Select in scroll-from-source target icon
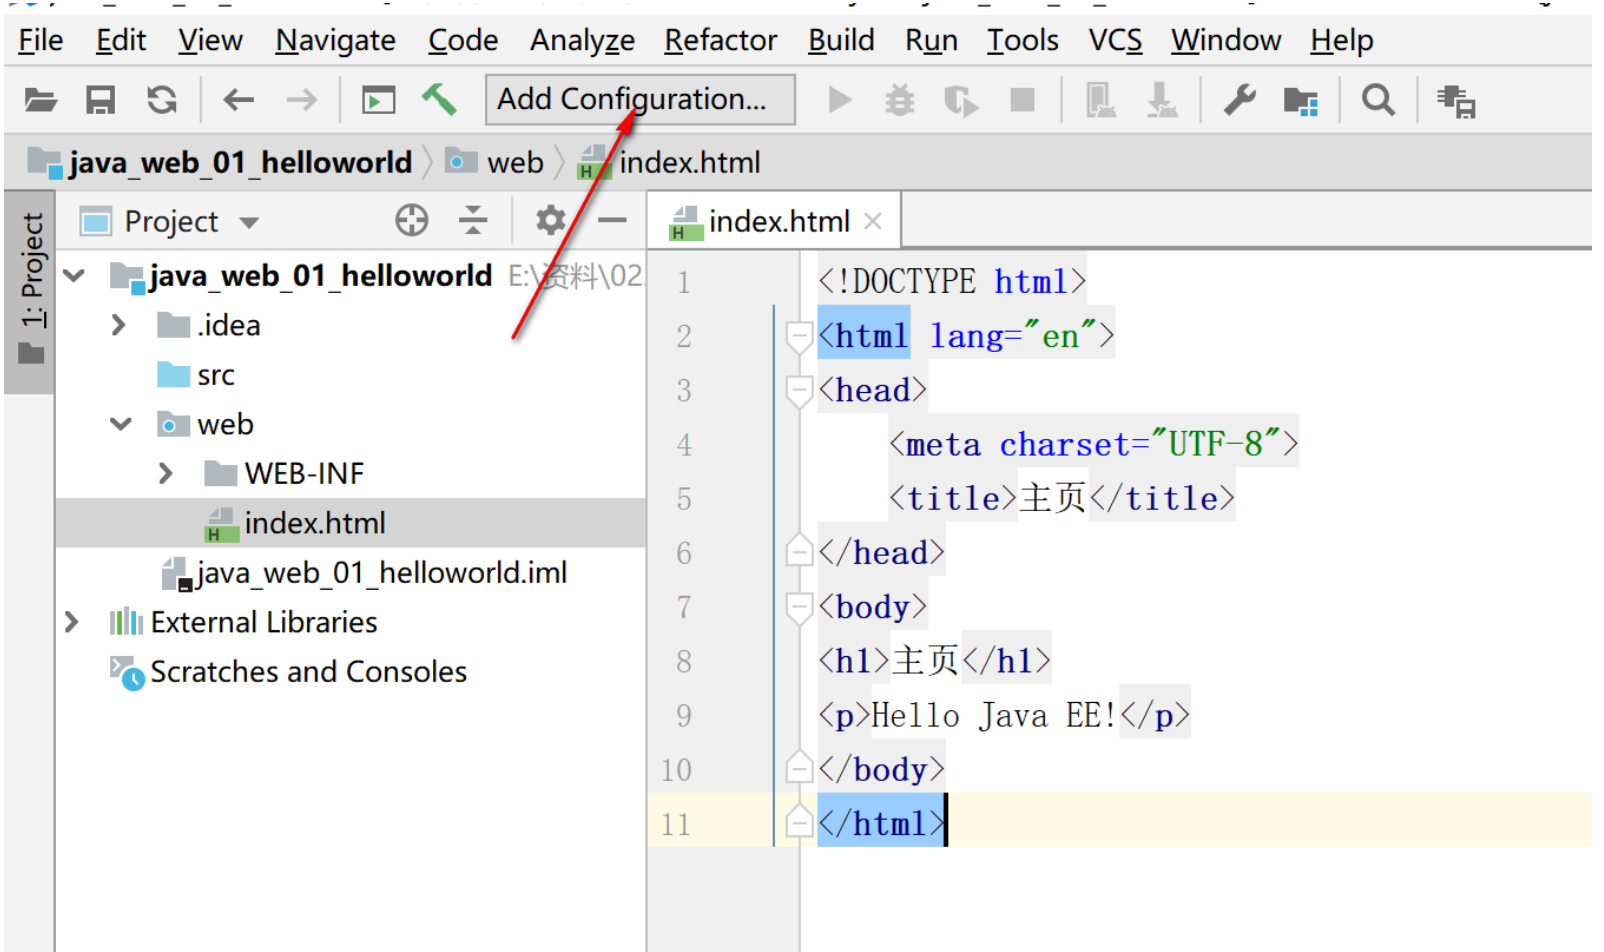The width and height of the screenshot is (1604, 952). (410, 220)
